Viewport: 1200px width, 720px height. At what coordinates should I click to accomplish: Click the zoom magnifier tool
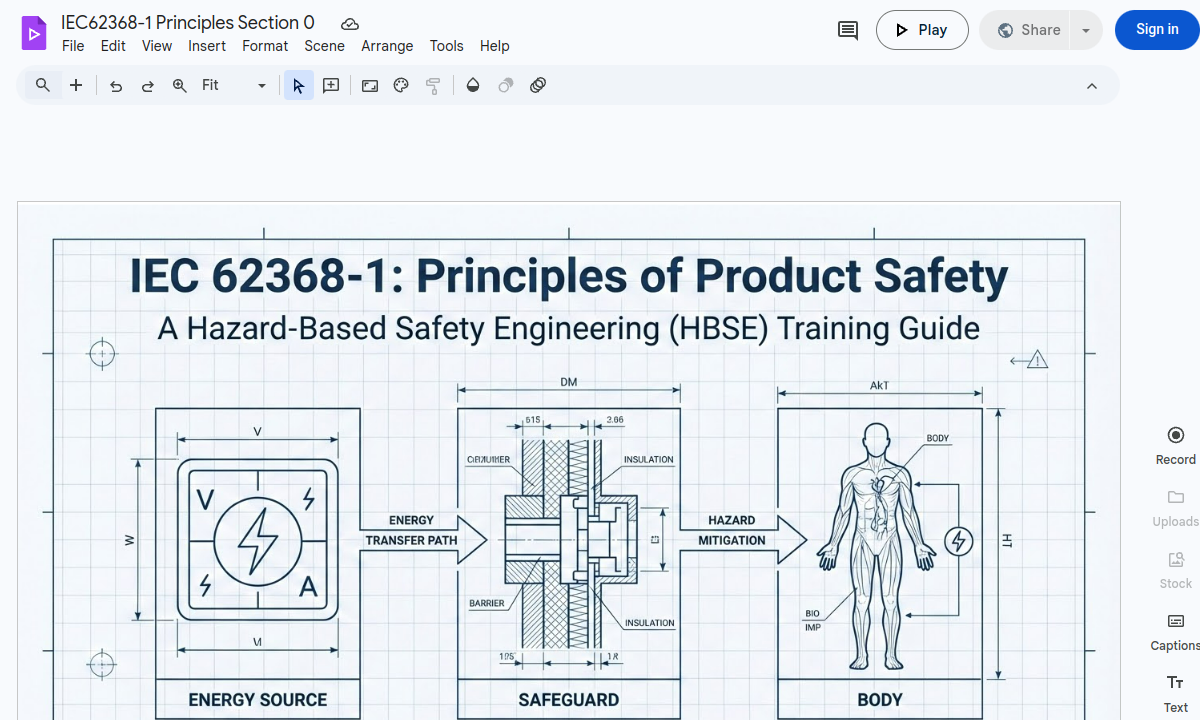(180, 86)
